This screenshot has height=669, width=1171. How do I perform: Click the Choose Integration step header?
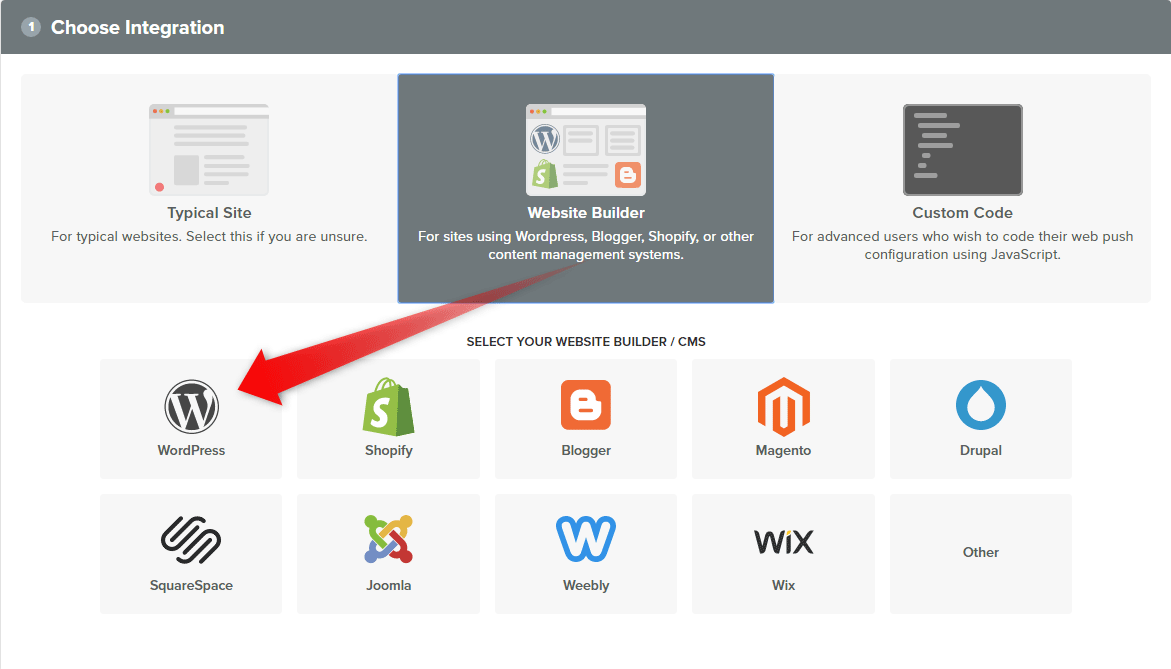pyautogui.click(x=138, y=27)
